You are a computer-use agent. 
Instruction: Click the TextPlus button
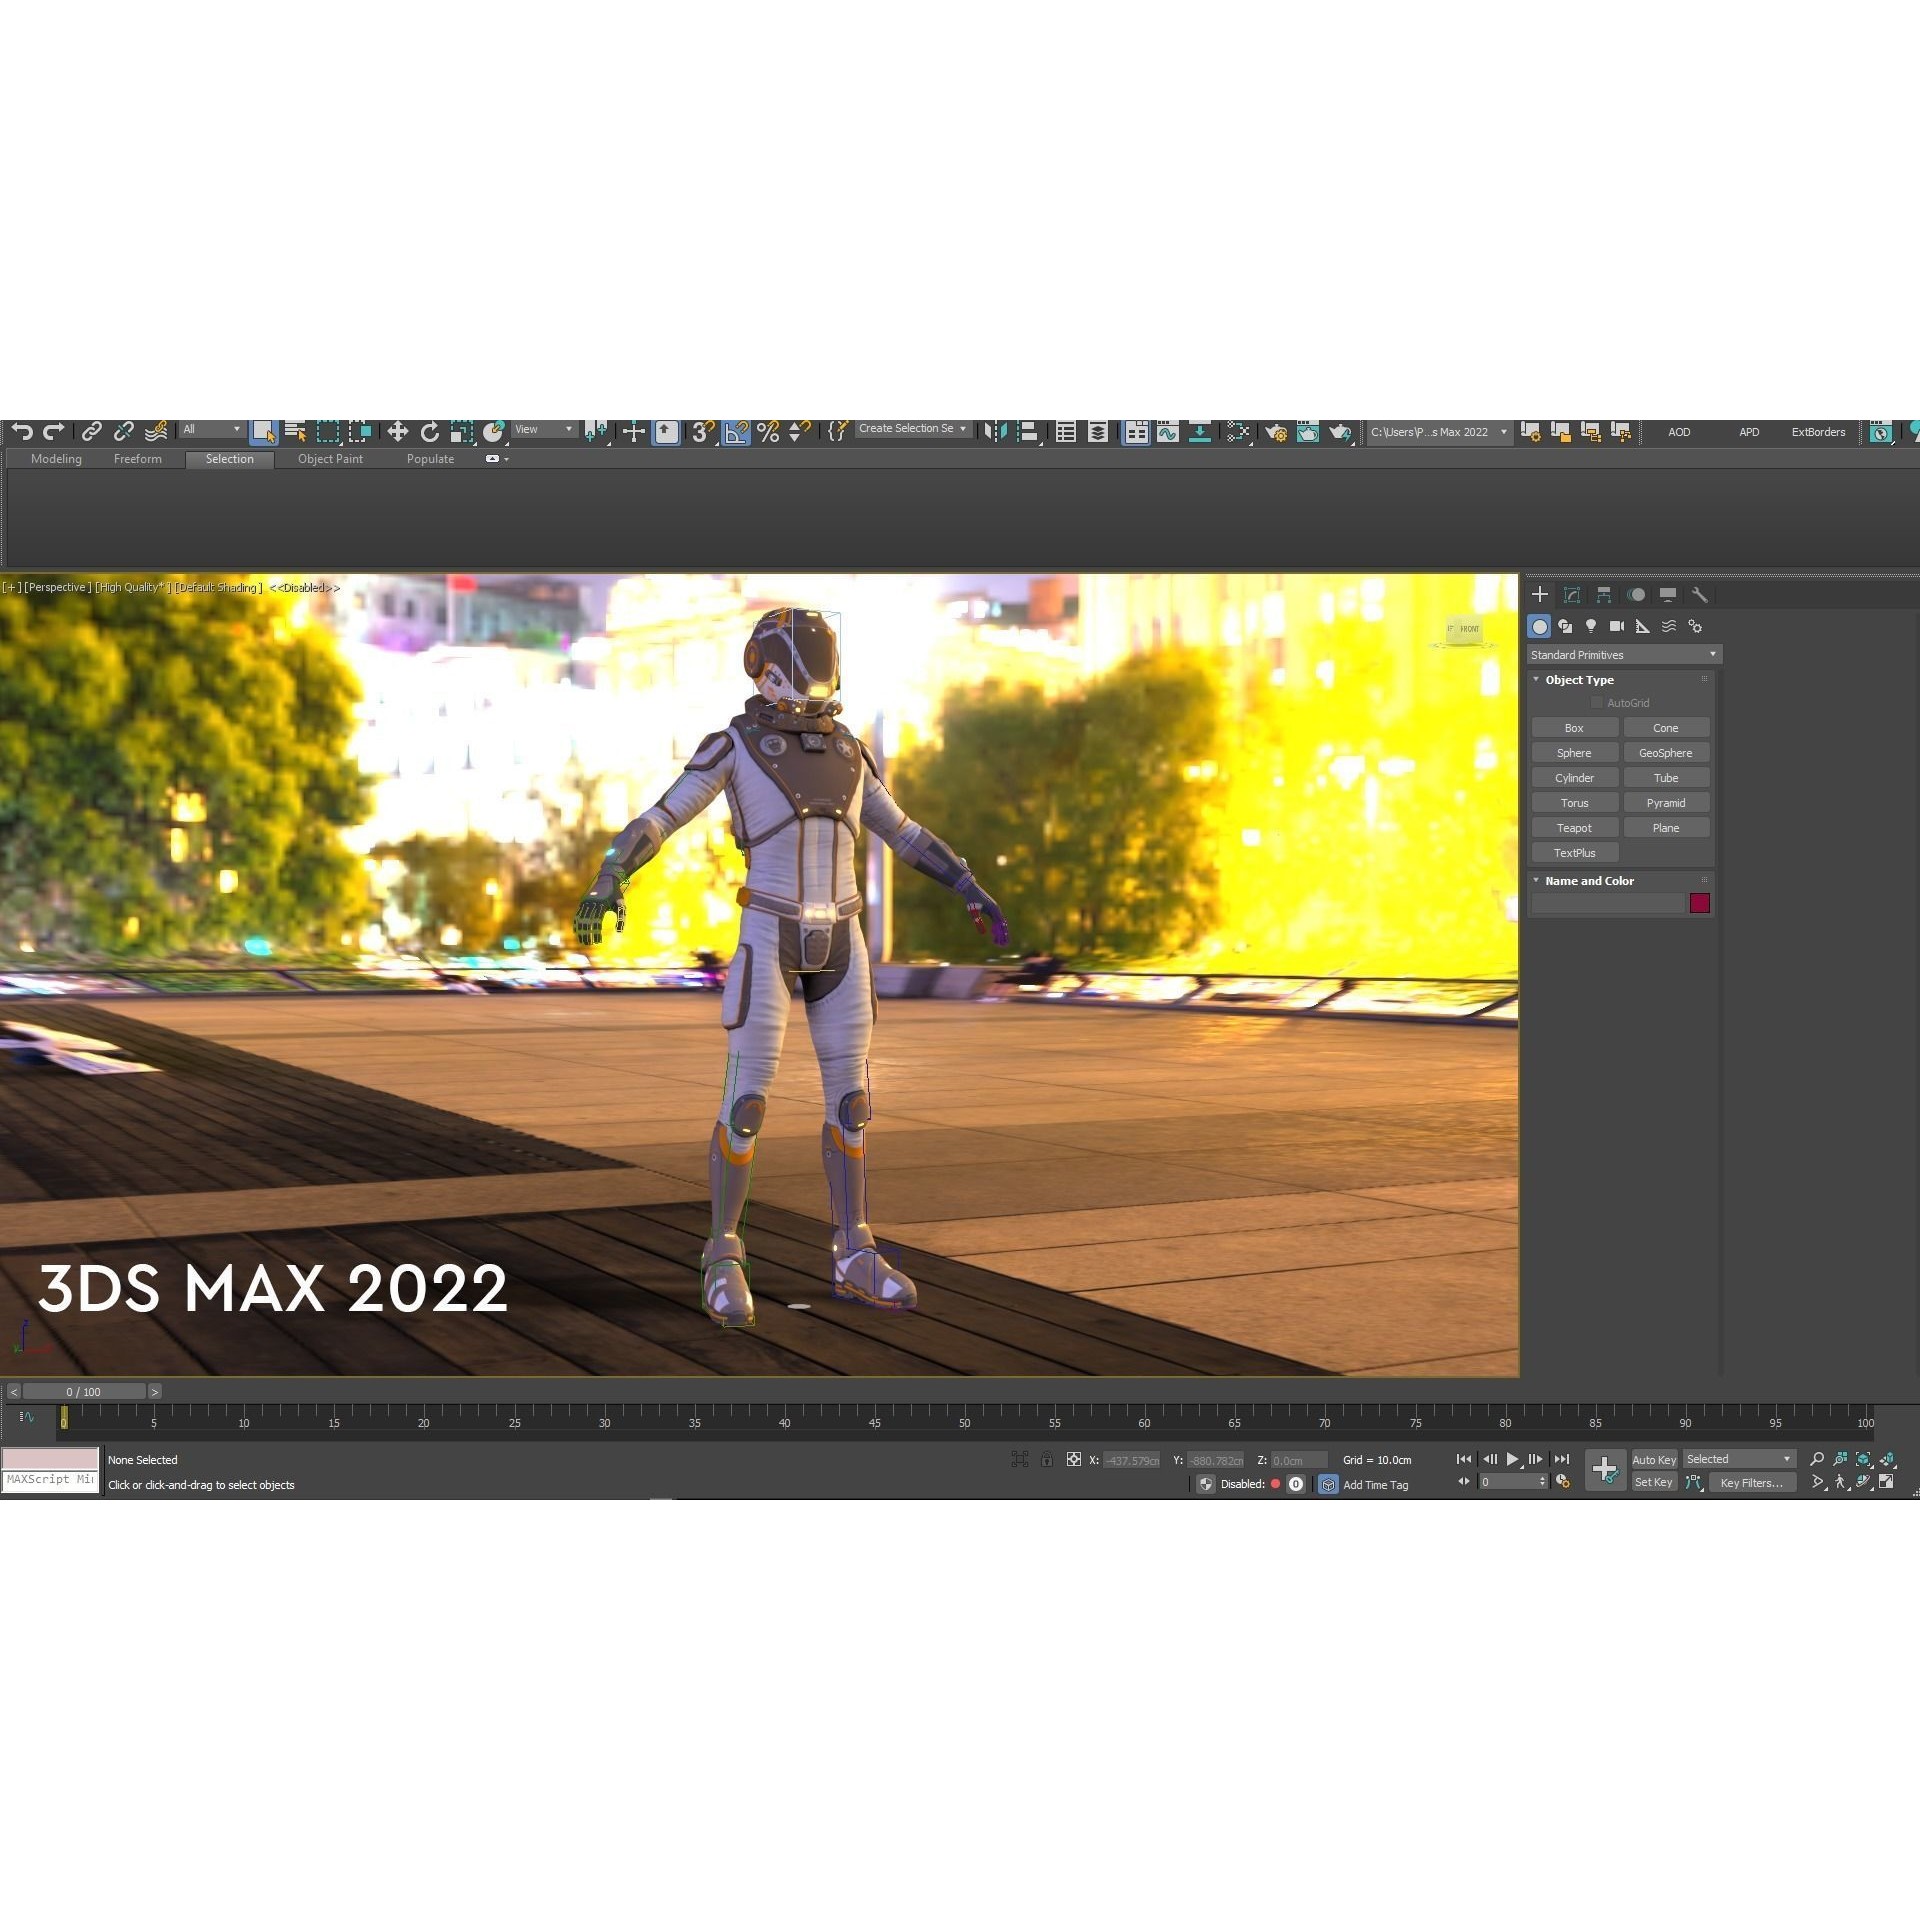pyautogui.click(x=1574, y=852)
